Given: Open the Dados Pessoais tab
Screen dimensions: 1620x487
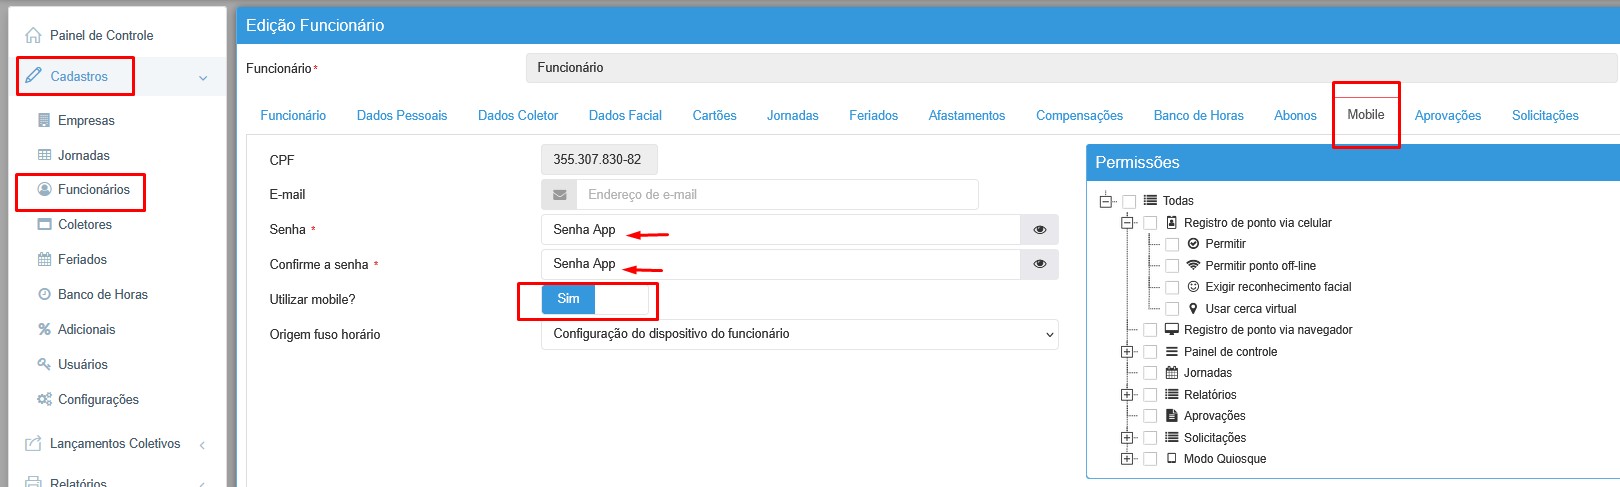Looking at the screenshot, I should (x=402, y=116).
